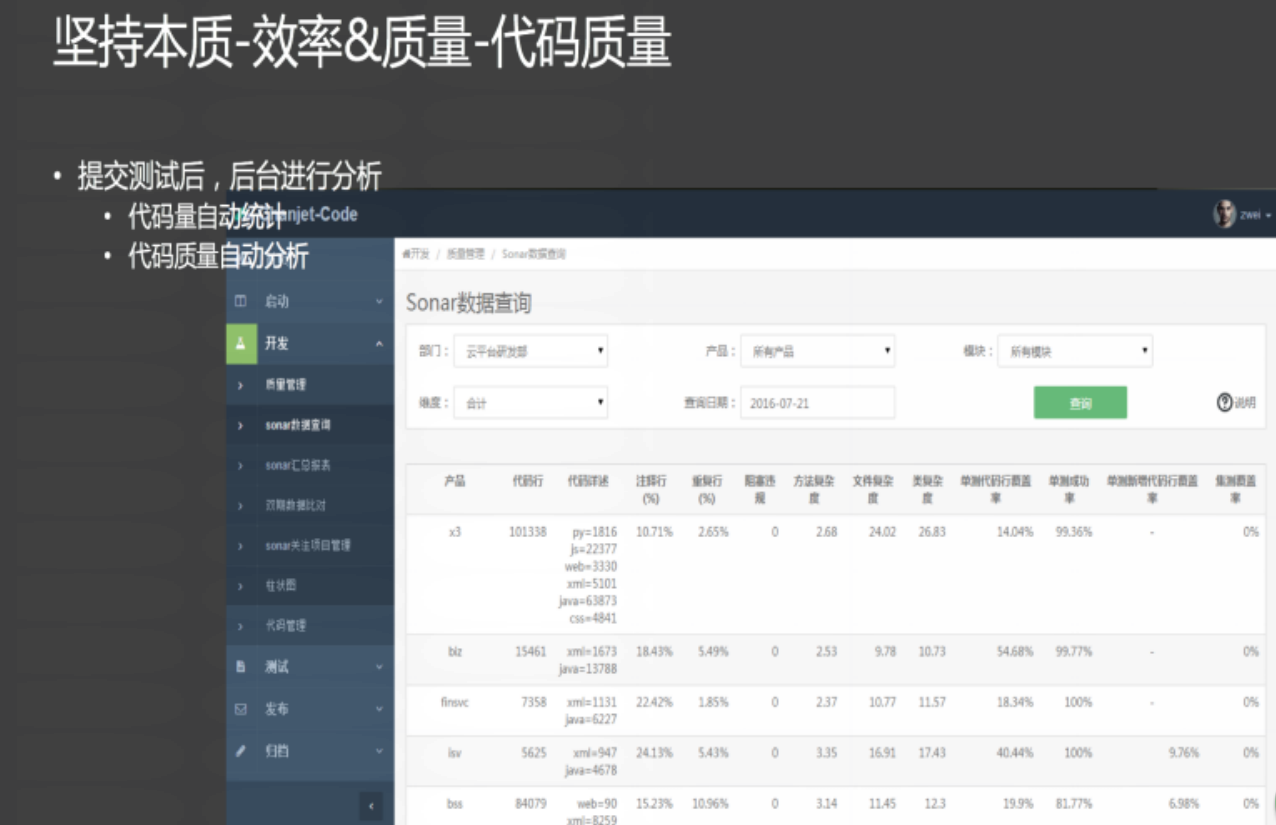Click the 发布 envelope icon in sidebar
Image resolution: width=1276 pixels, height=825 pixels.
click(240, 709)
